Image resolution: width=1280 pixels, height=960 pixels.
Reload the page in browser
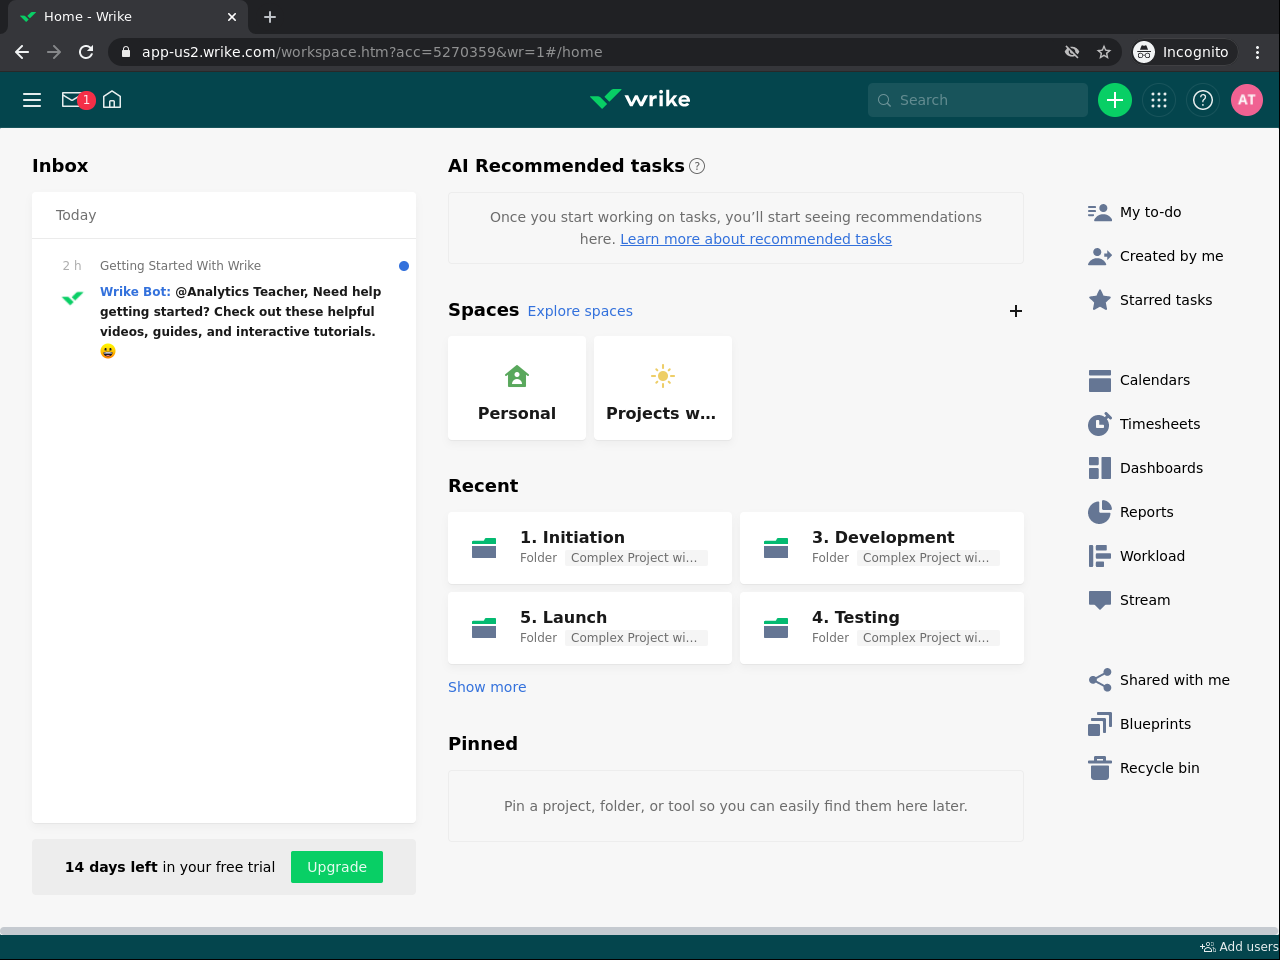tap(86, 52)
